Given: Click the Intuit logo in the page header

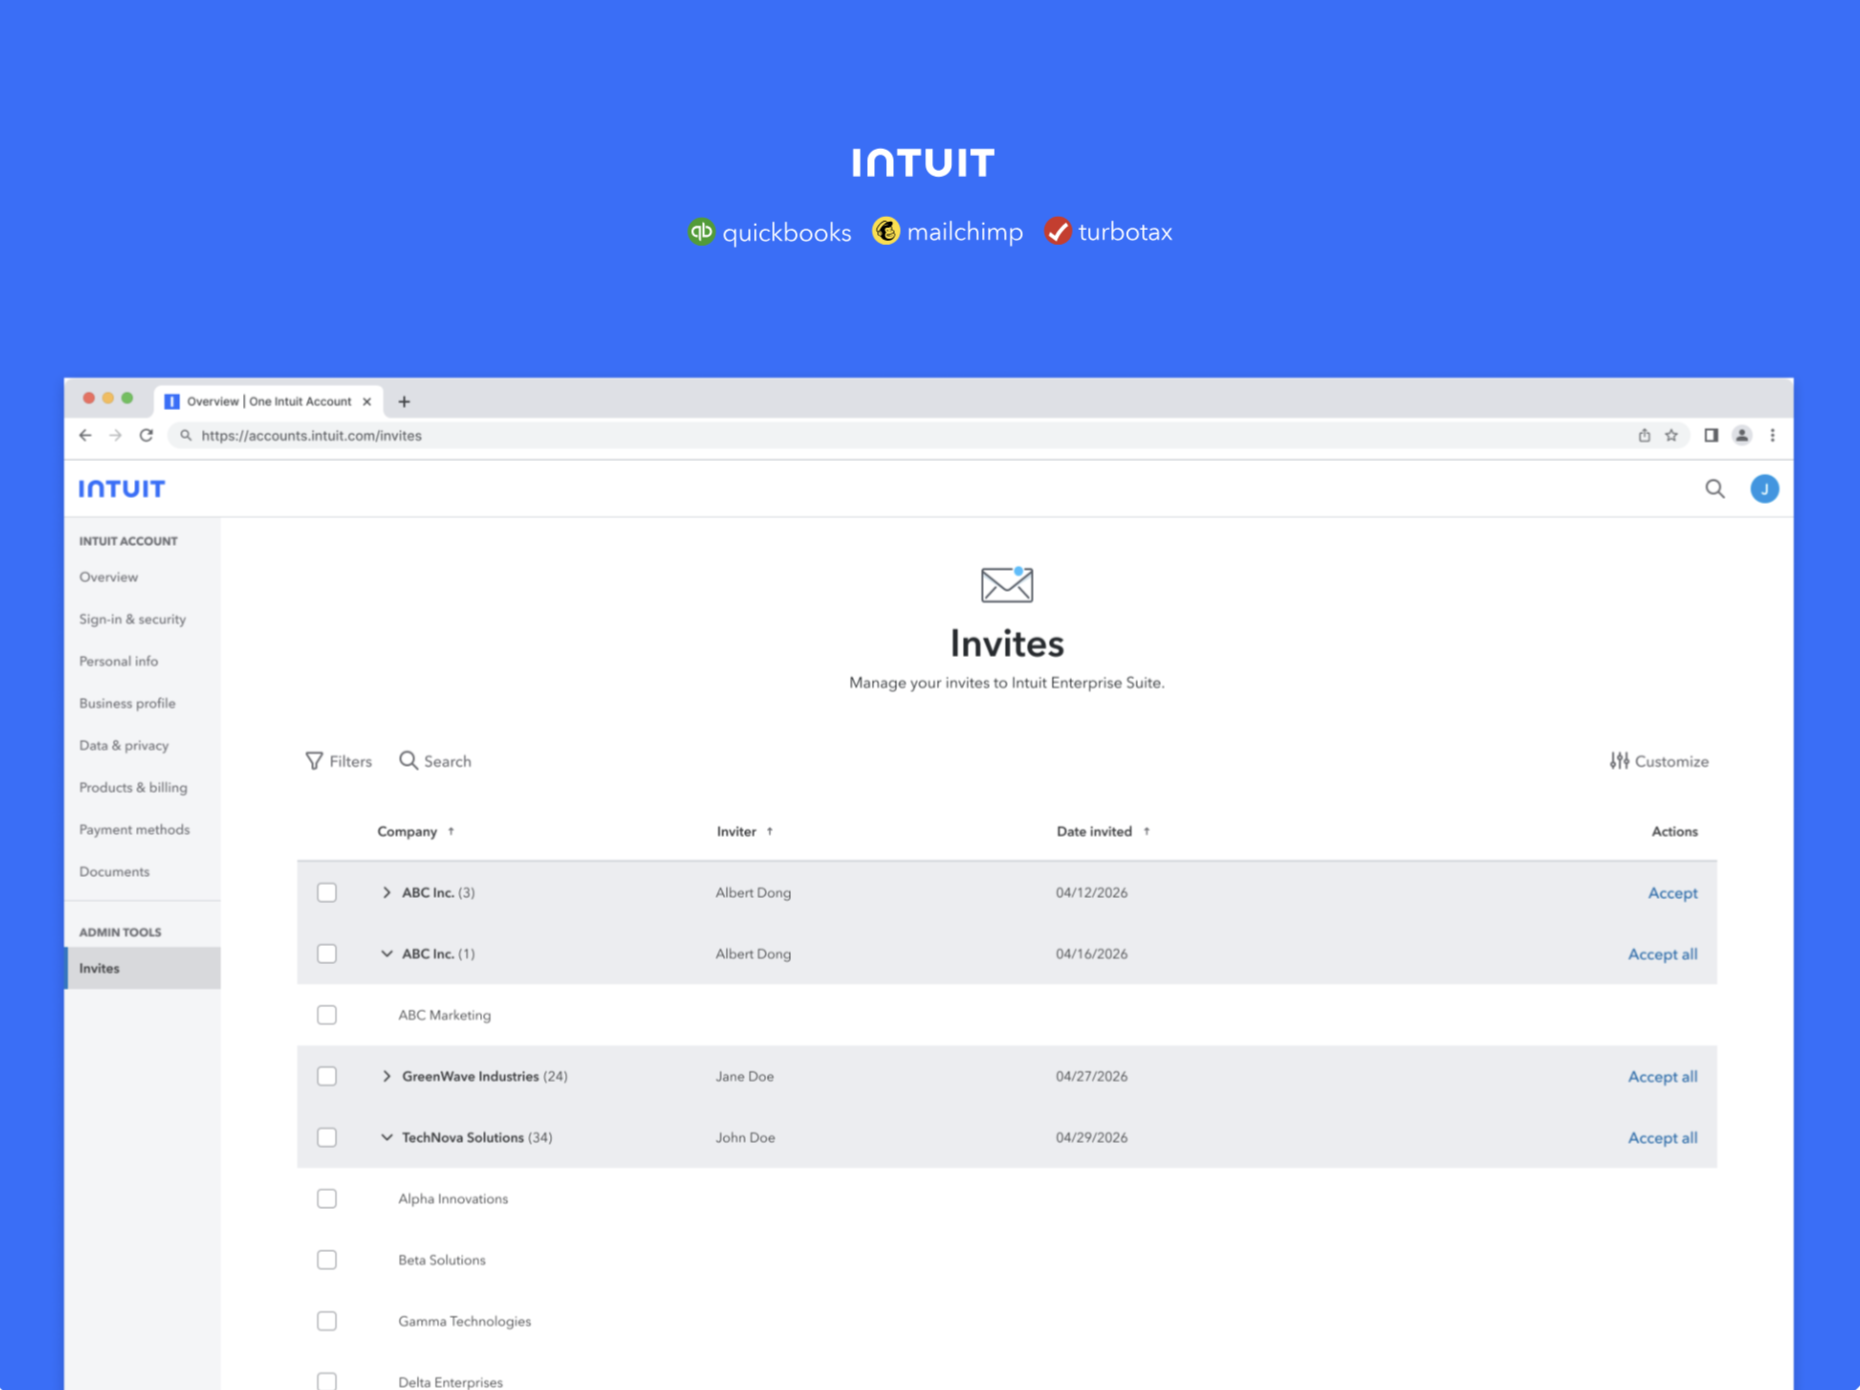Looking at the screenshot, I should (x=122, y=488).
